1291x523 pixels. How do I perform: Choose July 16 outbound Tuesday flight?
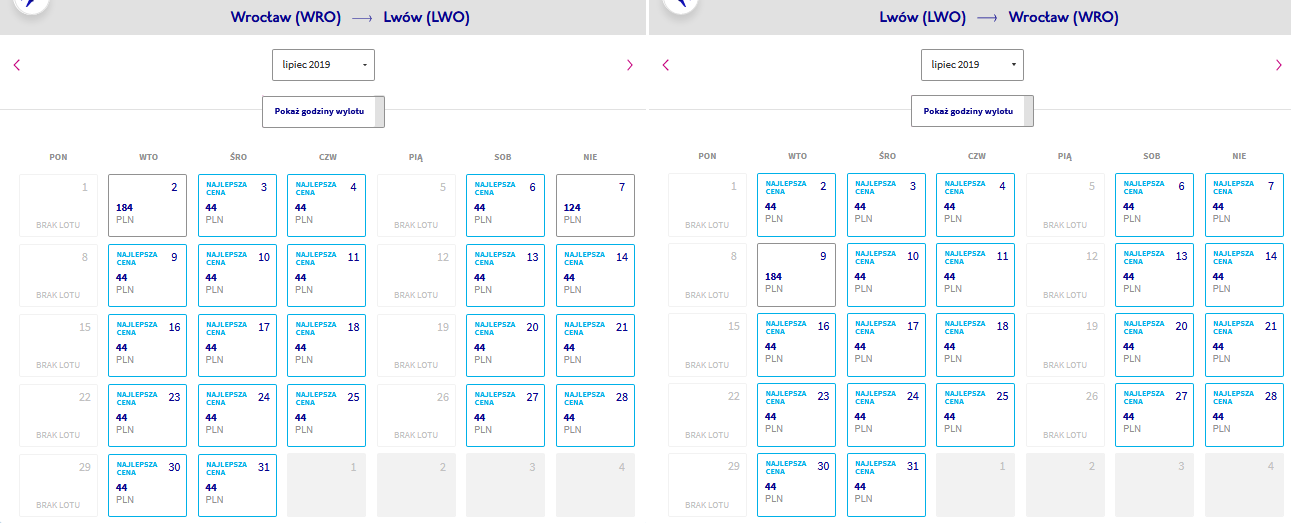click(x=147, y=346)
